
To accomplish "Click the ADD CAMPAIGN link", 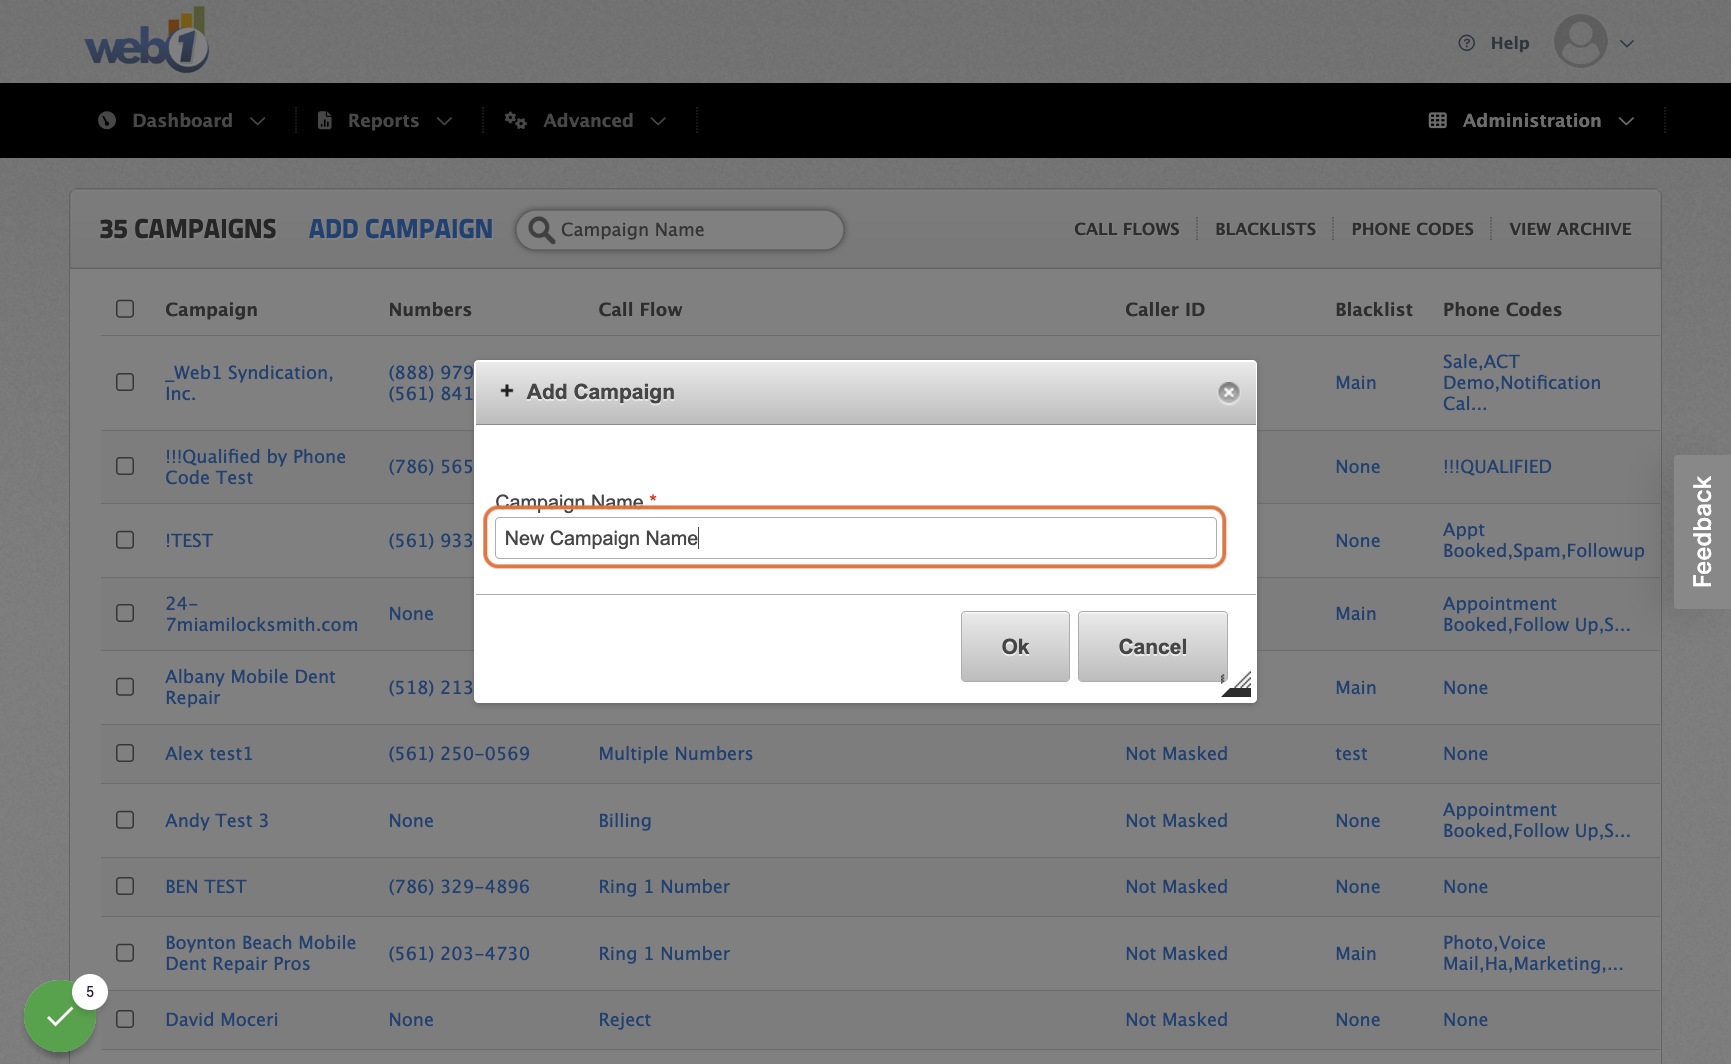I will tap(401, 229).
